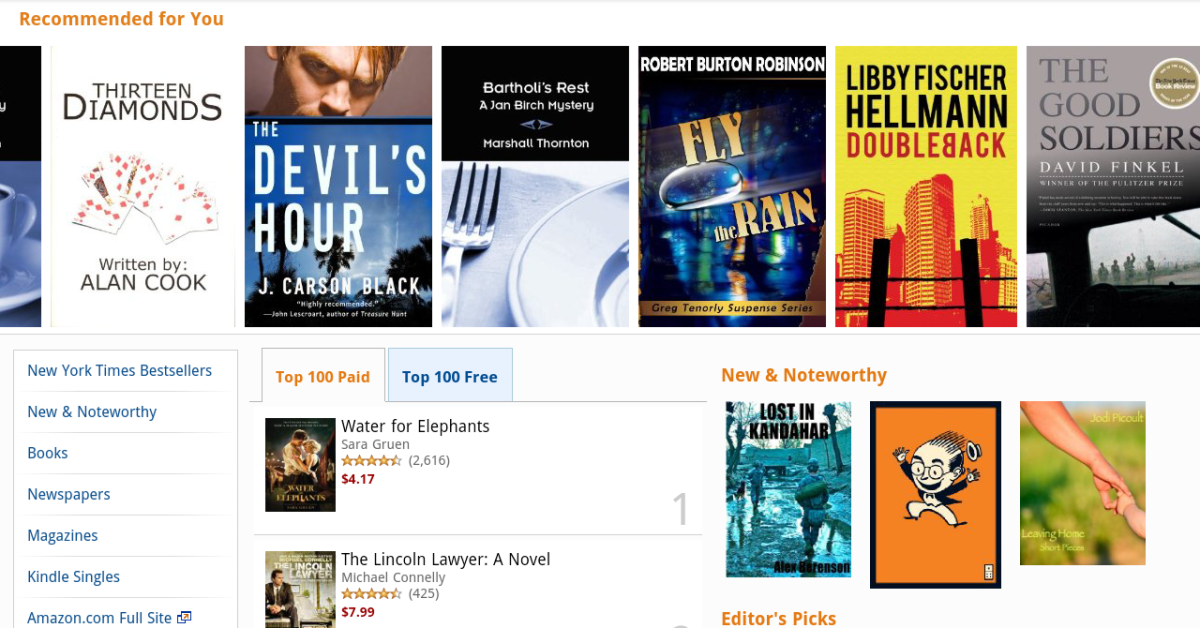1200x628 pixels.
Task: Select The Good Soldiers book cover
Action: click(x=1113, y=187)
